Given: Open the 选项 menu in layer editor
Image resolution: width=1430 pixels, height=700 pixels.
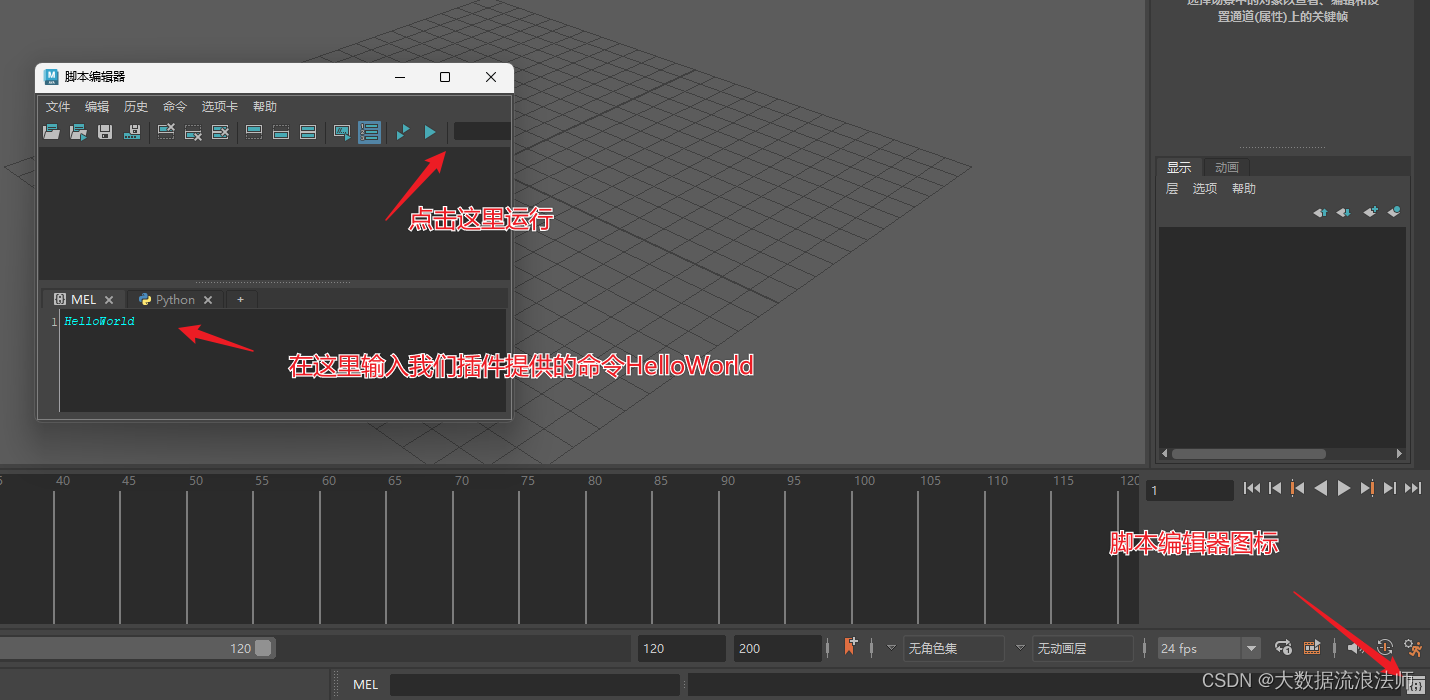Looking at the screenshot, I should [x=1205, y=188].
